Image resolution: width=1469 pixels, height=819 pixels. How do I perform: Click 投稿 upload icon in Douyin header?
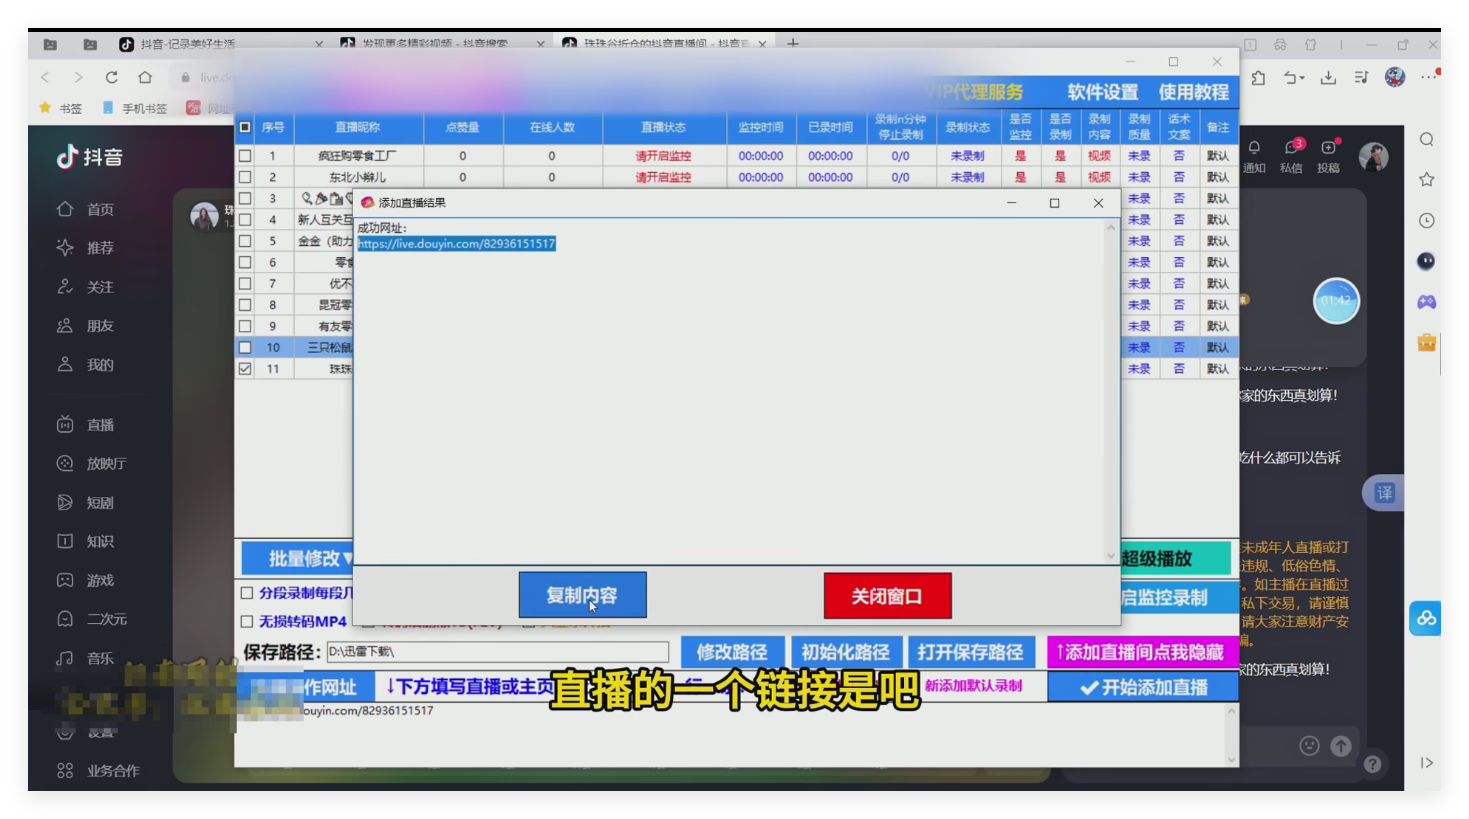tap(1329, 148)
